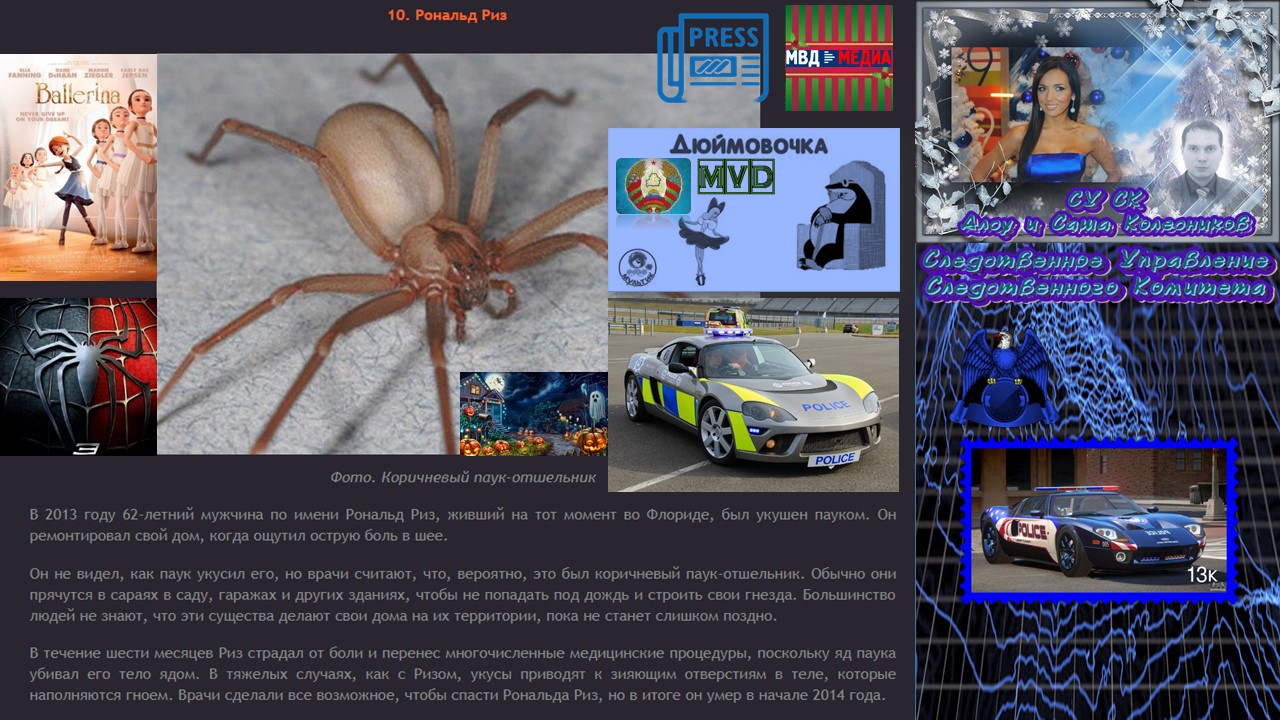
Task: Click the paragraph starting Он не видел
Action: (x=463, y=595)
